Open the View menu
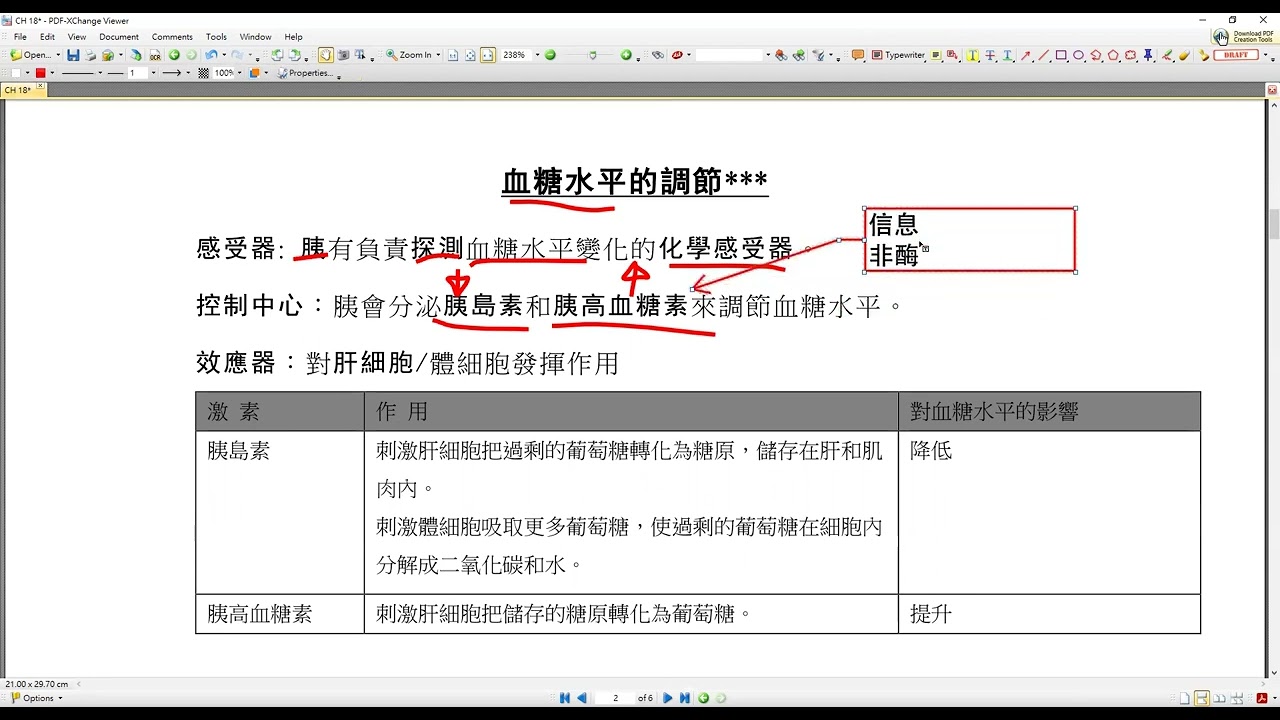Screen dimensions: 1280x720 (x=77, y=37)
